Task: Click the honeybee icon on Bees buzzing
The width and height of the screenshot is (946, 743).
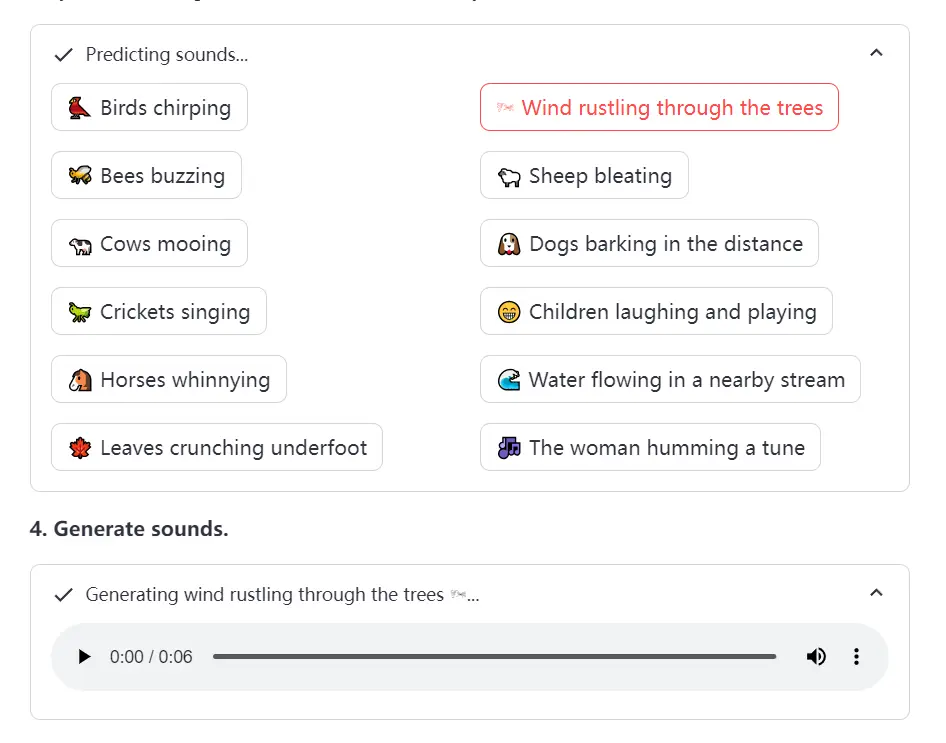Action: [81, 175]
